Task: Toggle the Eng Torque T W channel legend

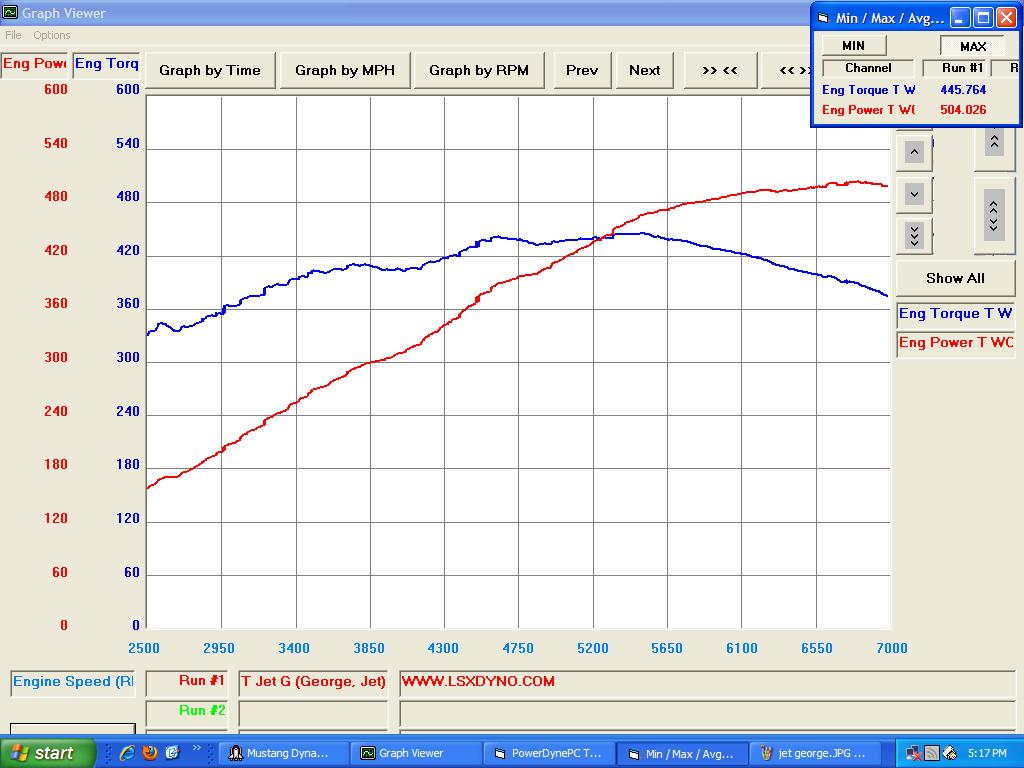Action: click(955, 314)
